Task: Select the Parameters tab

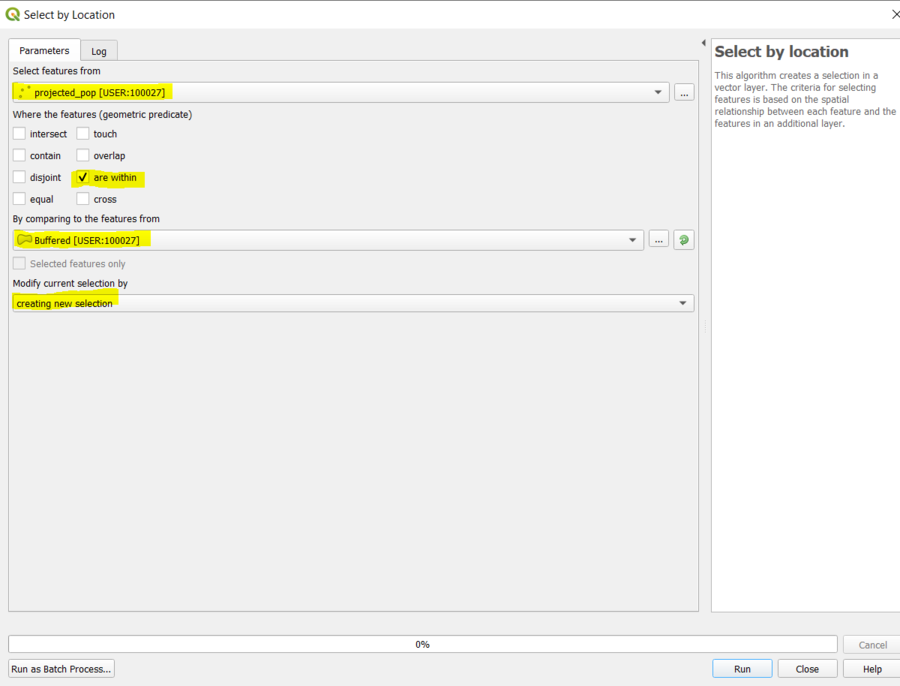Action: (44, 49)
